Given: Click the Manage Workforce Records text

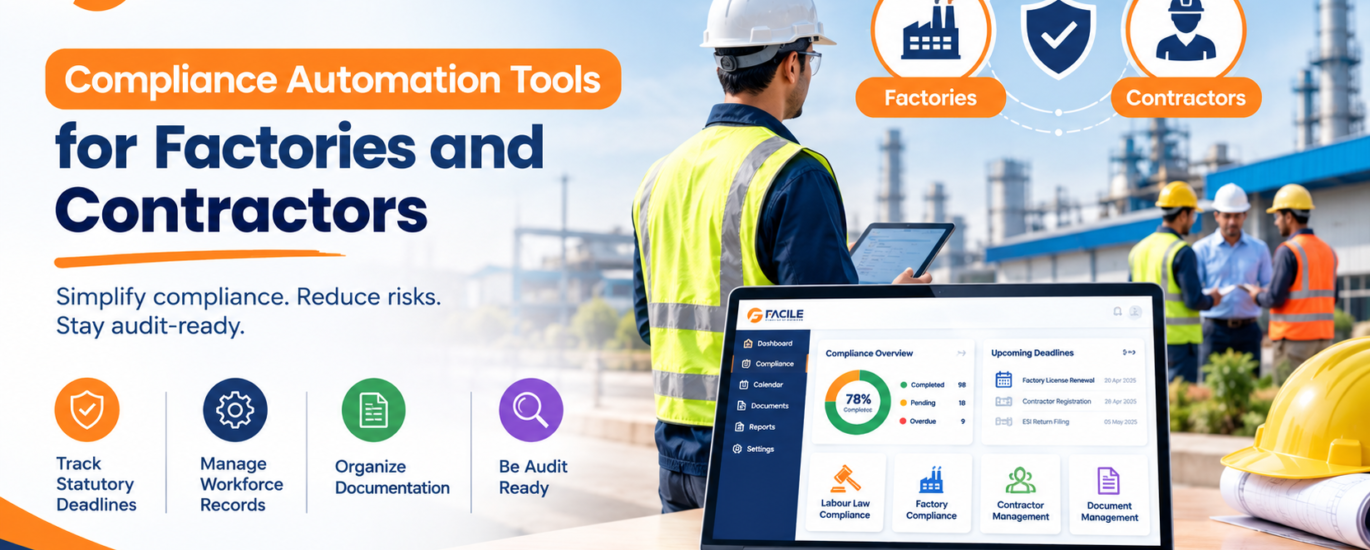Looking at the screenshot, I should click(x=241, y=484).
